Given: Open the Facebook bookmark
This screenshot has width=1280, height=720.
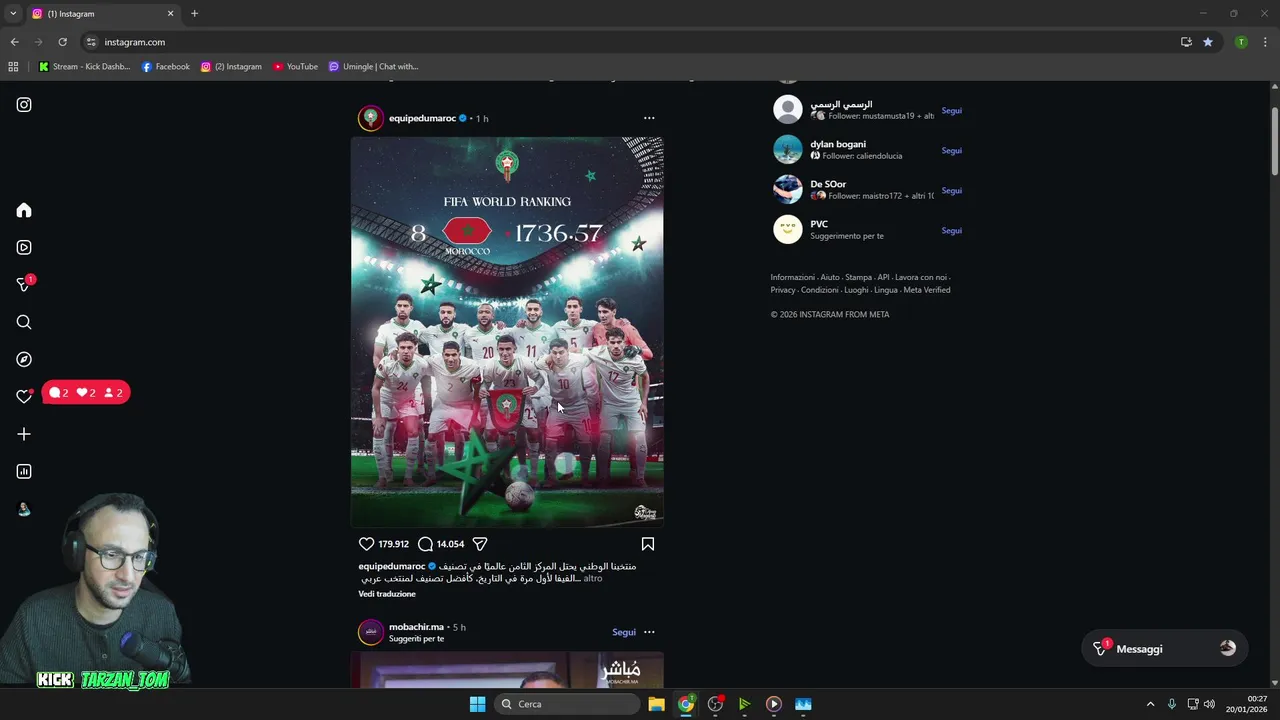Looking at the screenshot, I should click(x=166, y=66).
